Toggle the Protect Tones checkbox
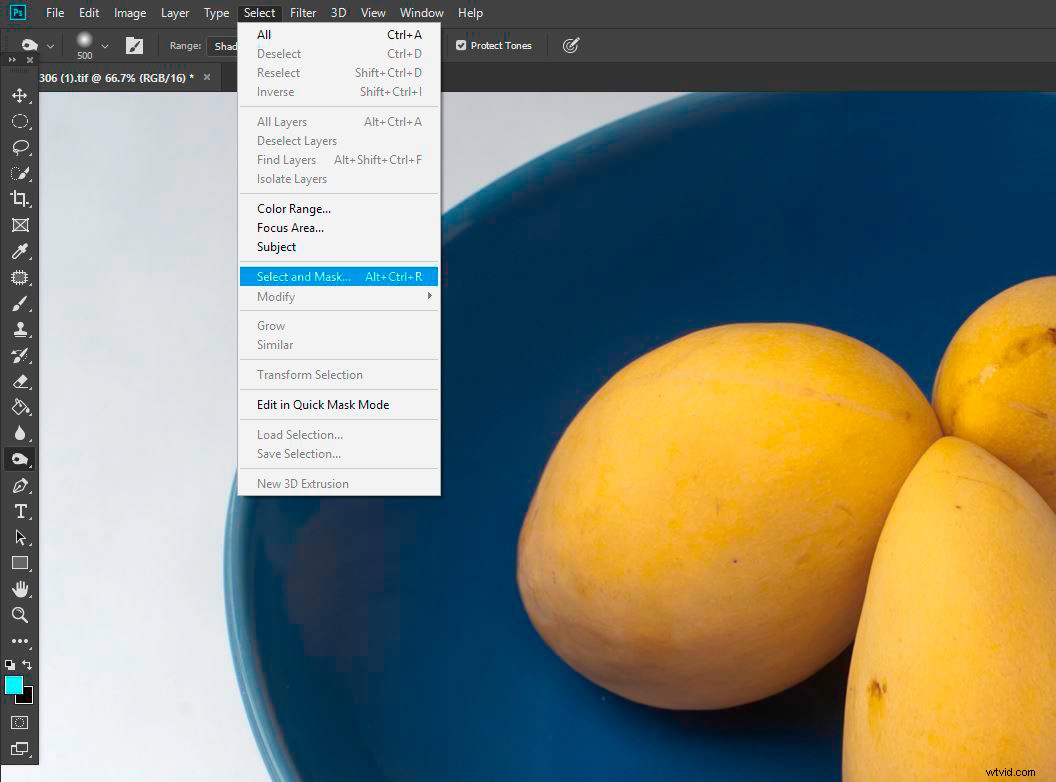This screenshot has width=1056, height=782. 461,45
